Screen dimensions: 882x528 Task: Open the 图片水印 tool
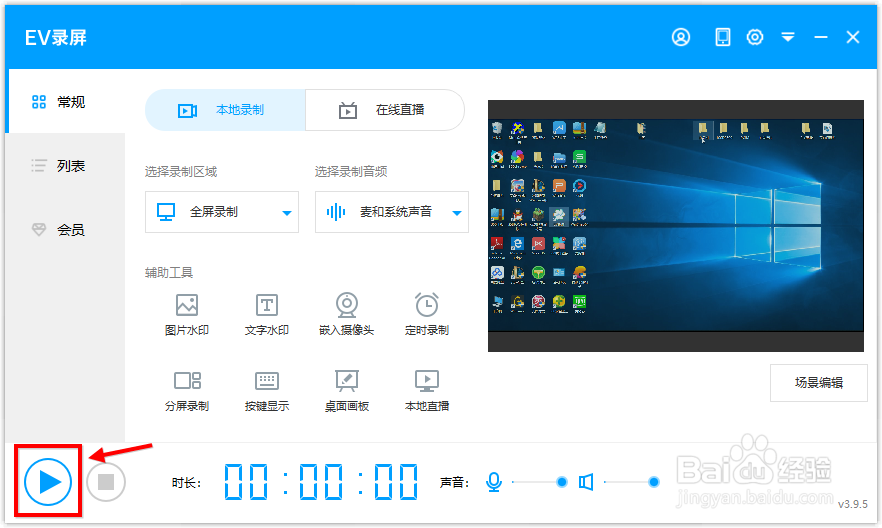click(187, 315)
